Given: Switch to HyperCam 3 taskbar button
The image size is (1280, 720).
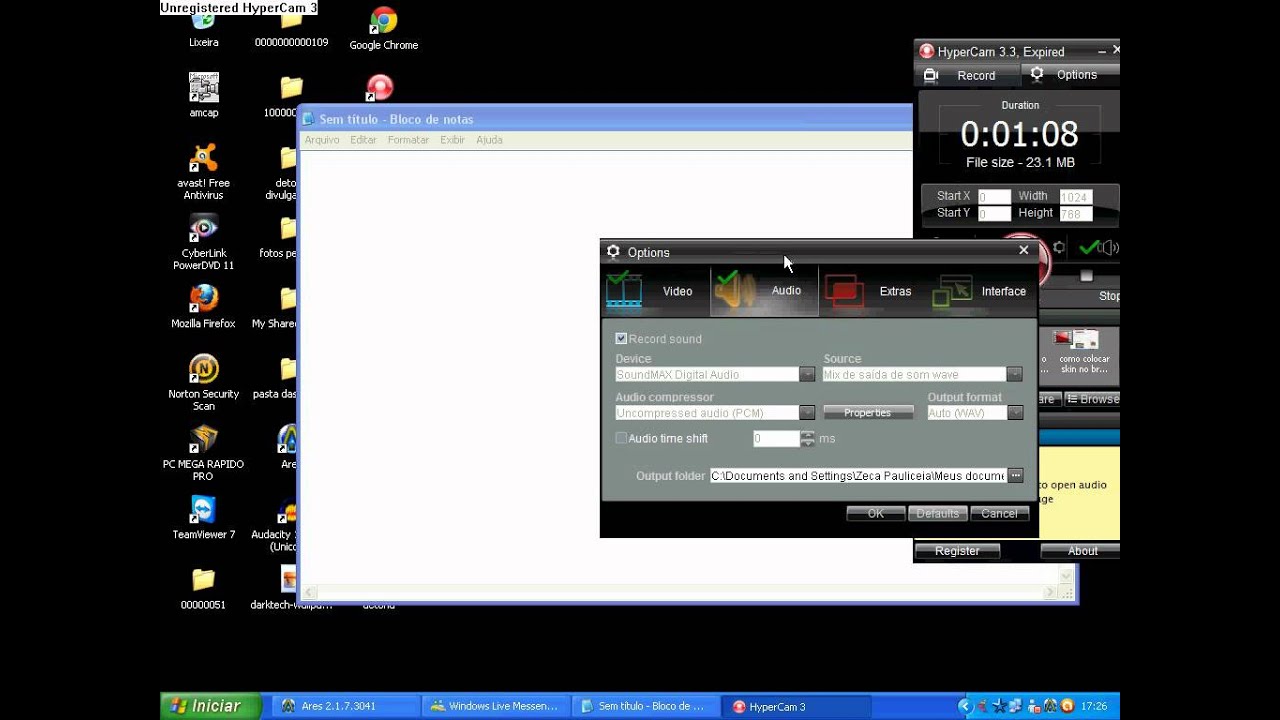Looking at the screenshot, I should pos(798,706).
